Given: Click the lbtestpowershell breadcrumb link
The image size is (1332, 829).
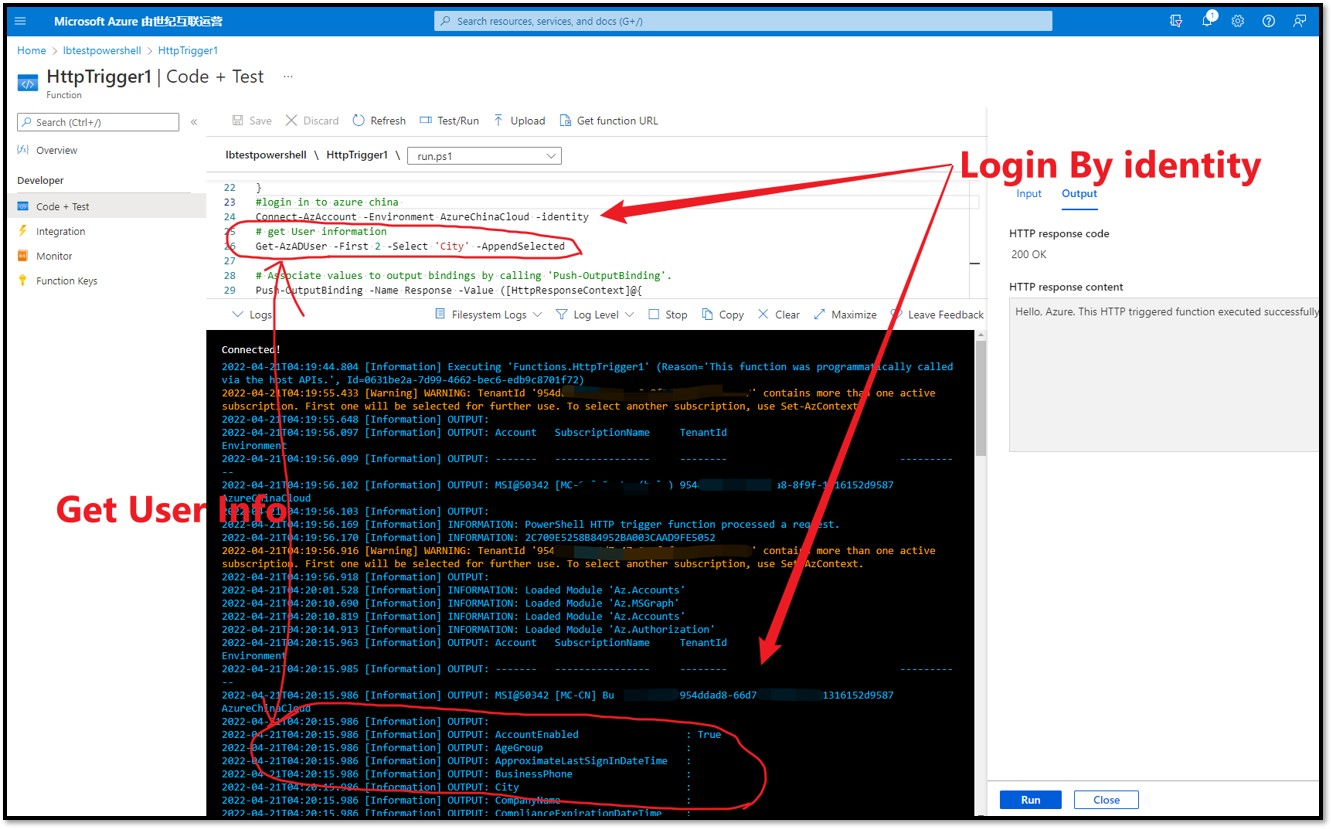Looking at the screenshot, I should coord(102,50).
